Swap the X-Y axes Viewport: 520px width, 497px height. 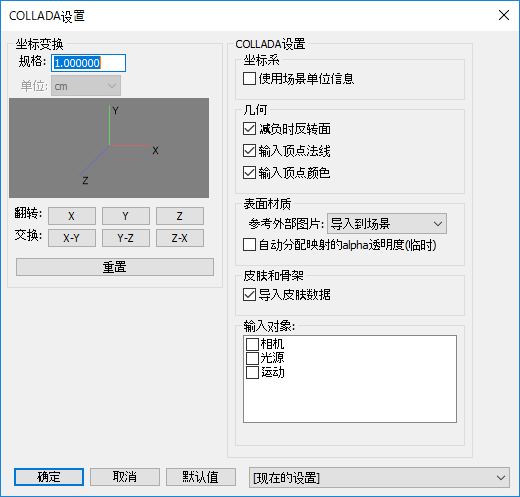72,238
